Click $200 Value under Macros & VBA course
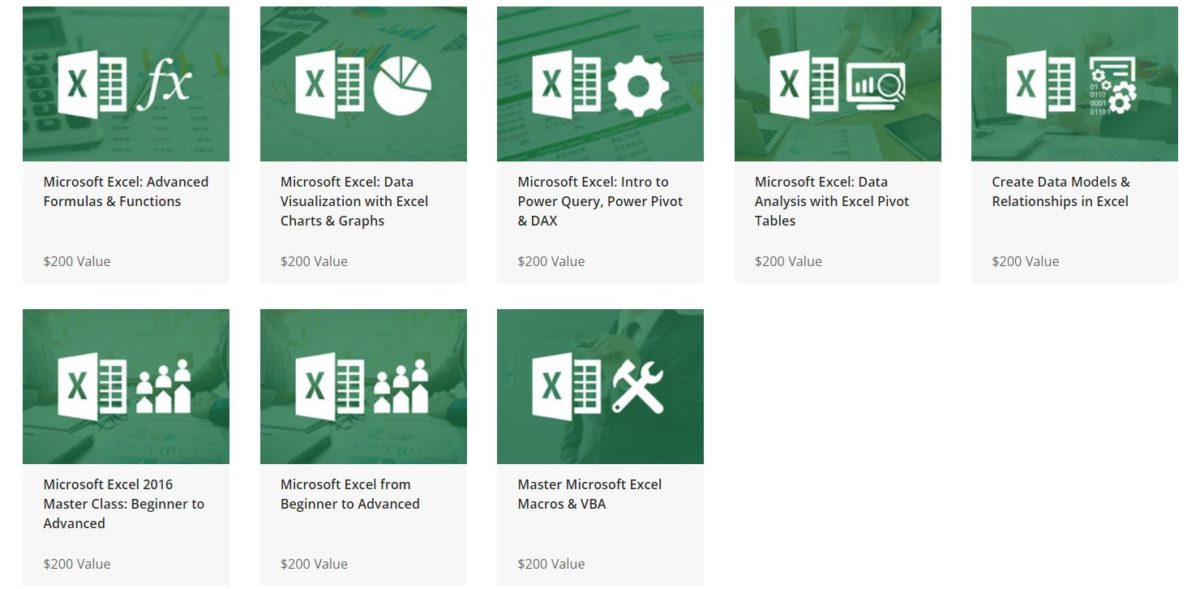 tap(551, 564)
